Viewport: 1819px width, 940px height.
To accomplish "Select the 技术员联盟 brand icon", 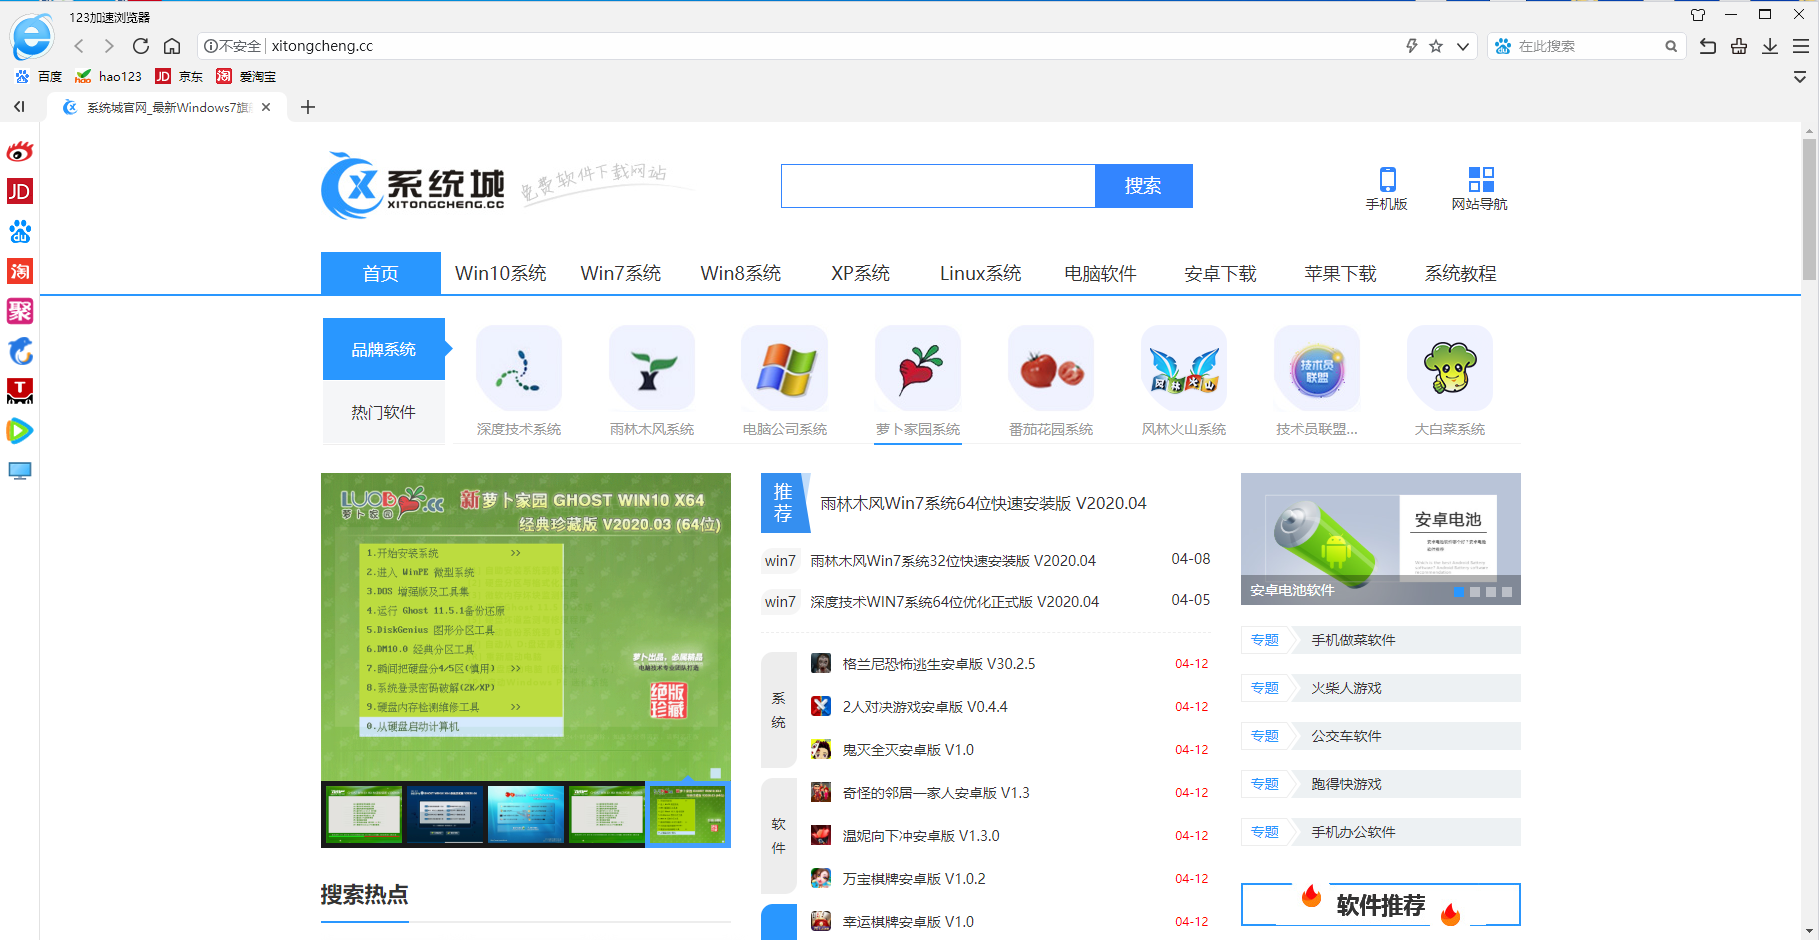I will click(1317, 368).
